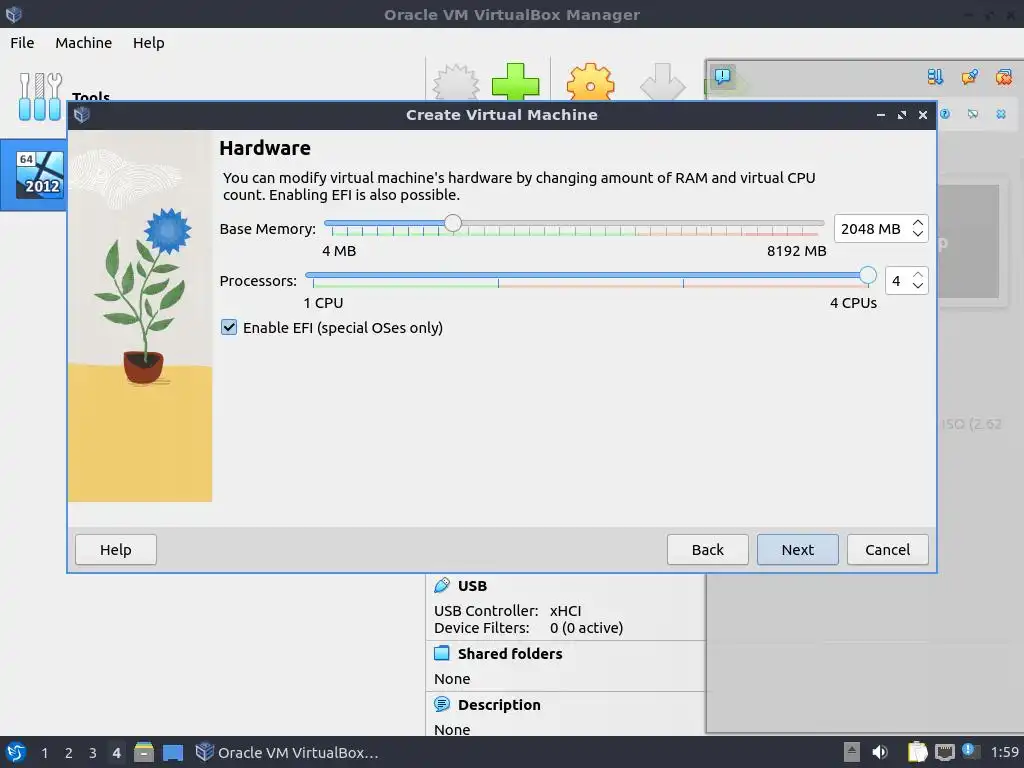Click the Processors slider handle
The image size is (1024, 768).
[867, 276]
